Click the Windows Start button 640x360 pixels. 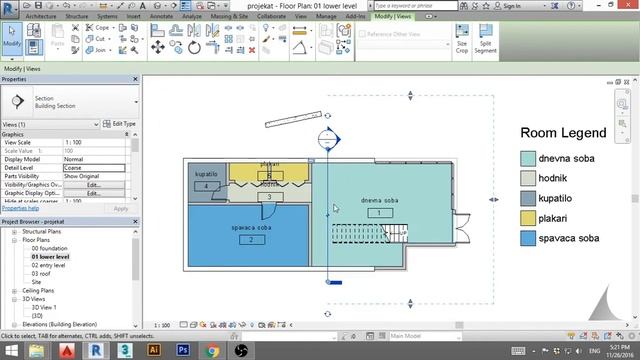click(x=11, y=351)
